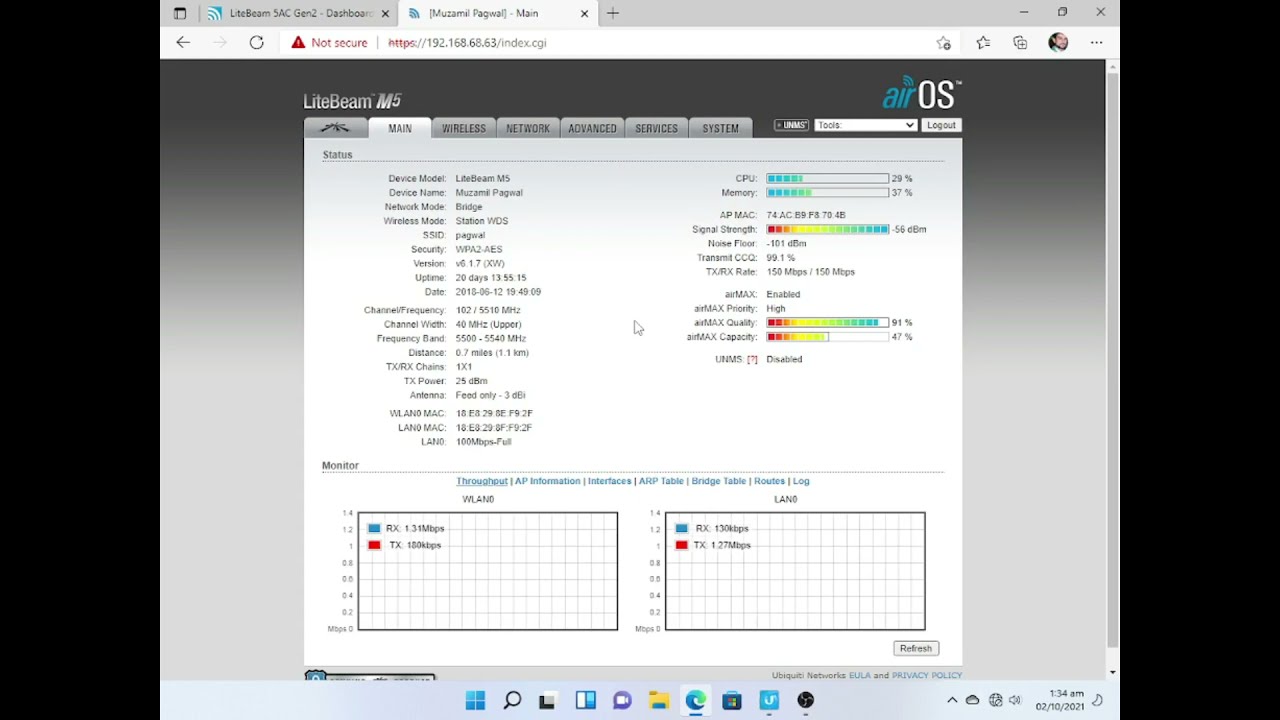Click the blue RX legend swatch in WLAN0 graph
Viewport: 1280px width, 720px height.
374,528
